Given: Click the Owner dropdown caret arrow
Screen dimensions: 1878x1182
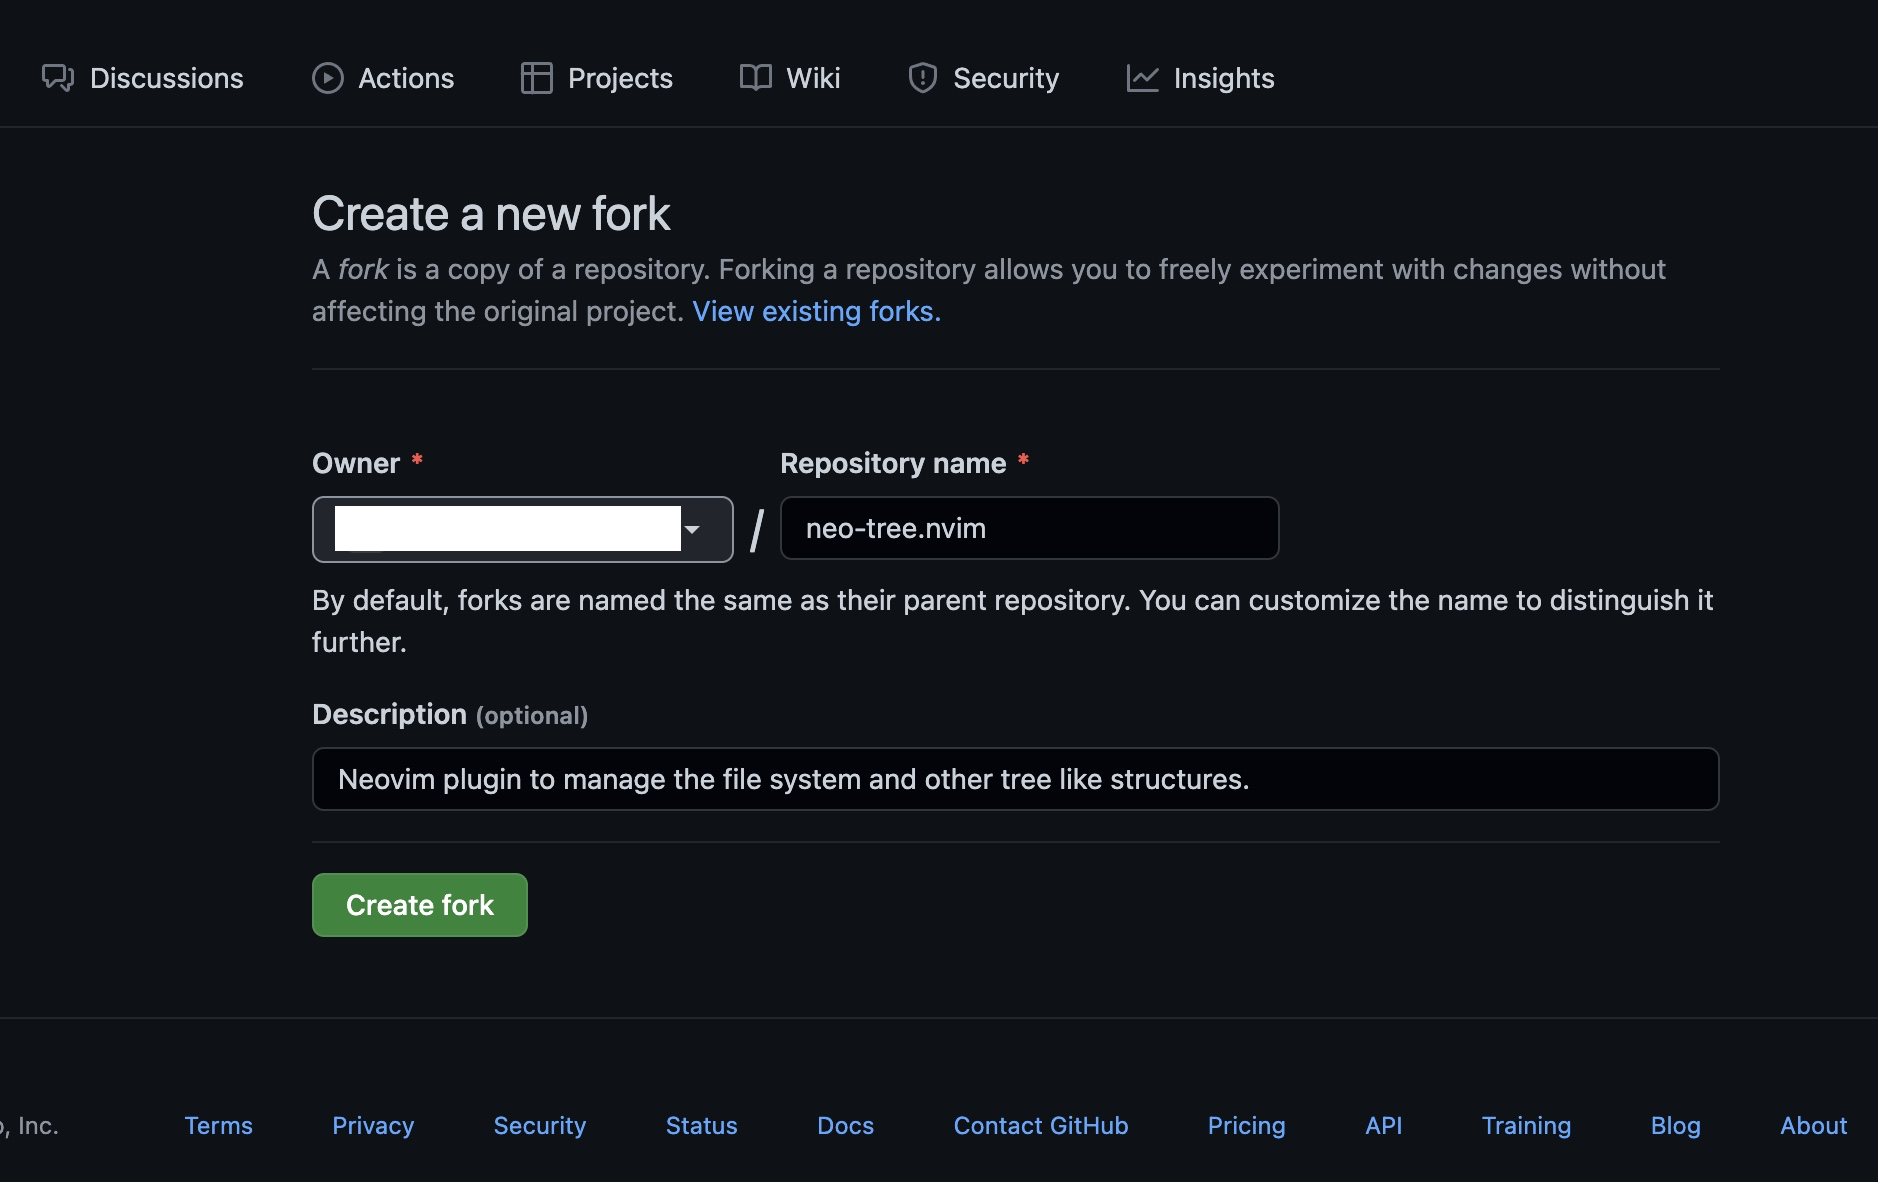Looking at the screenshot, I should pos(692,529).
